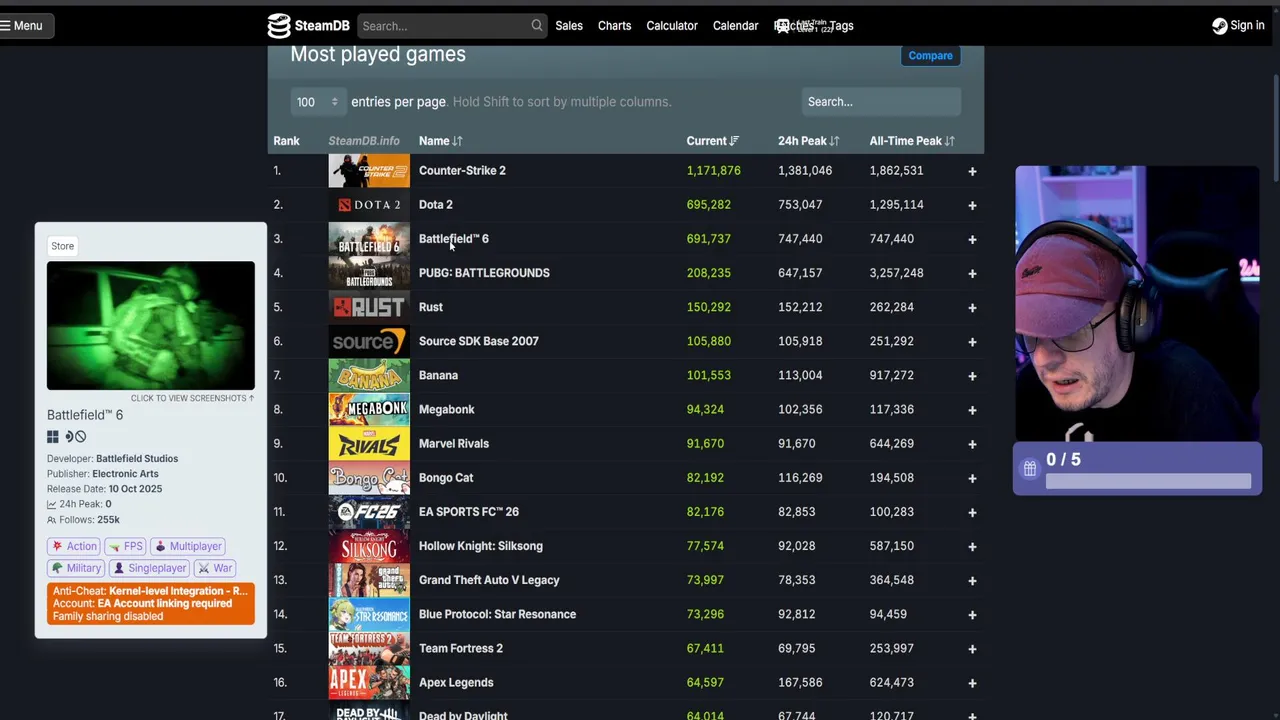The width and height of the screenshot is (1280, 720).
Task: Select the Multiplayer tag
Action: pyautogui.click(x=188, y=546)
